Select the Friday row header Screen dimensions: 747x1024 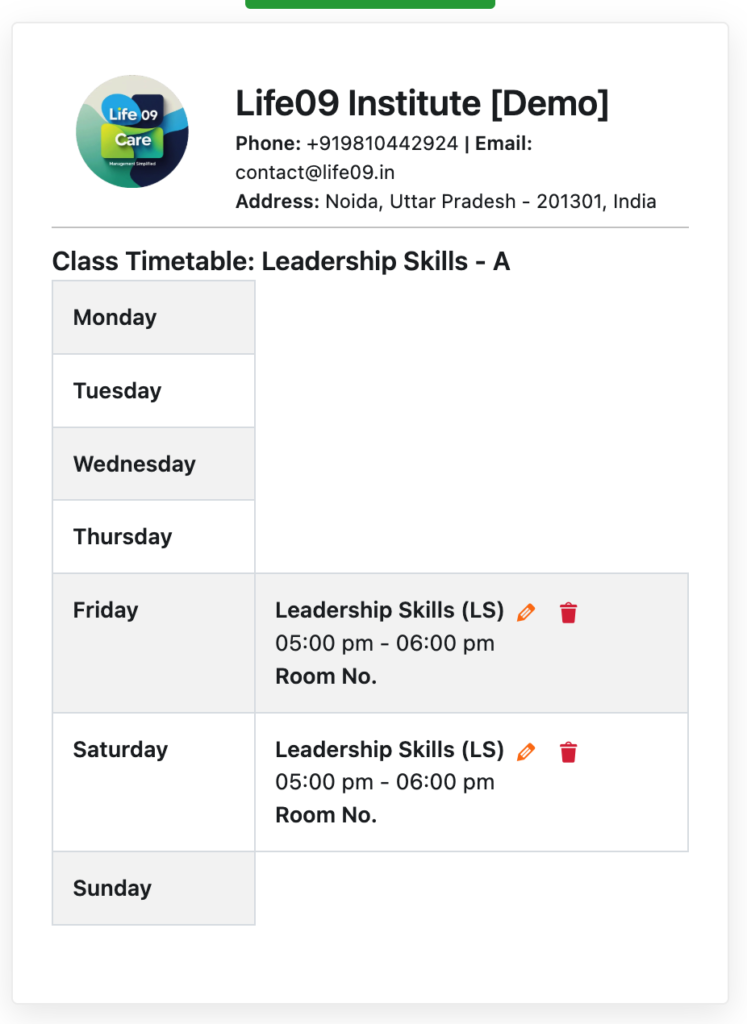[105, 610]
